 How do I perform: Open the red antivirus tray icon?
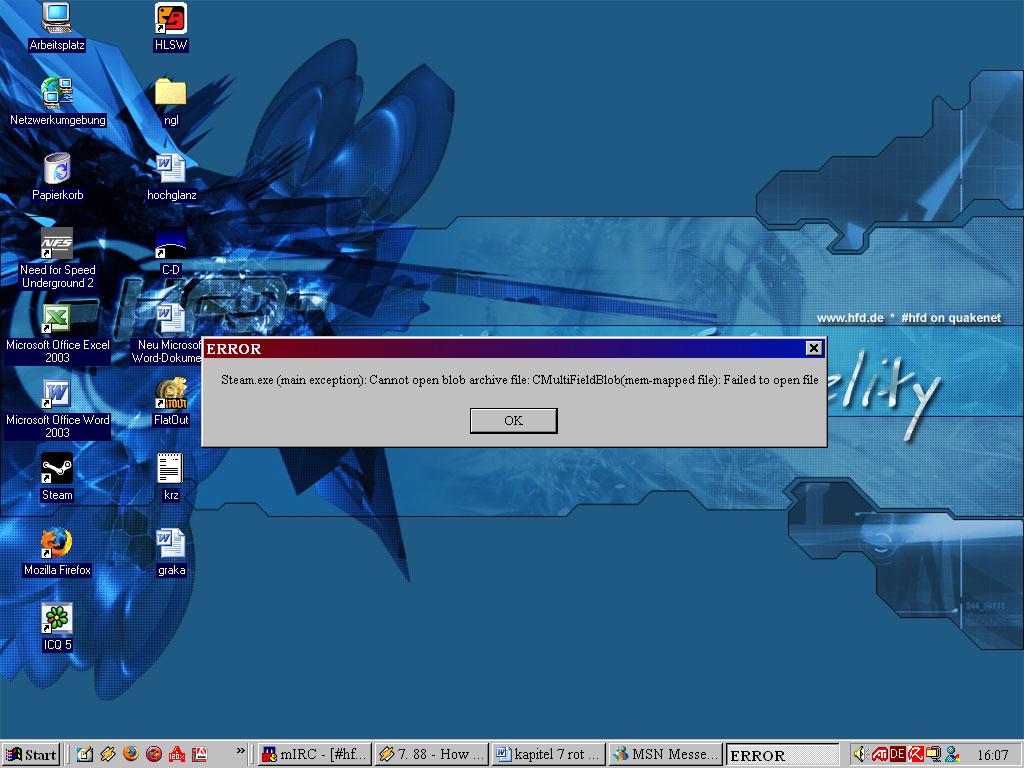916,754
